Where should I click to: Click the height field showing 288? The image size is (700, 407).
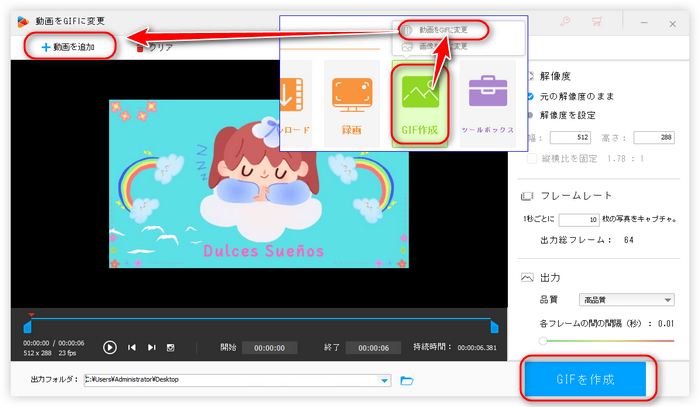[654, 137]
